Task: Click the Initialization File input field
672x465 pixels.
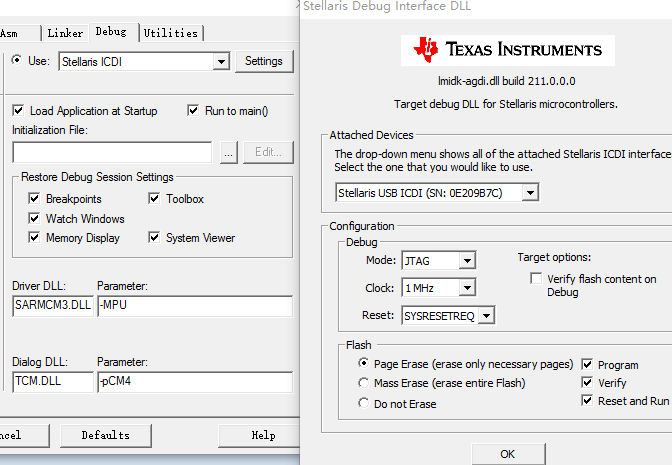Action: click(112, 152)
